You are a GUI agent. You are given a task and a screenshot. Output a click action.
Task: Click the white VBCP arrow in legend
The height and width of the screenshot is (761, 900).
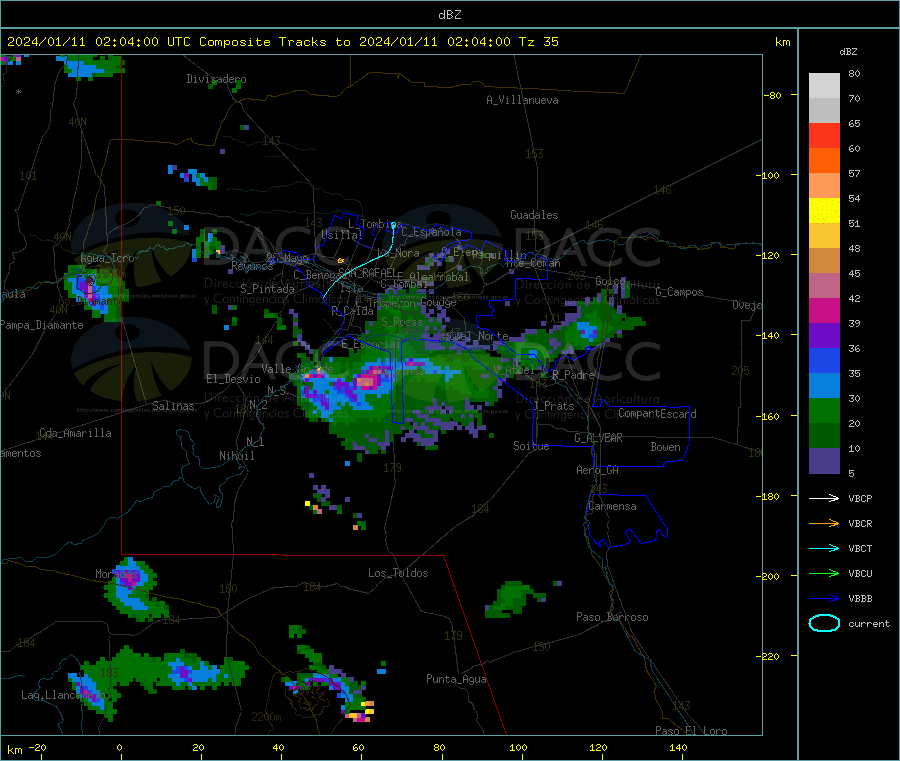[x=824, y=498]
